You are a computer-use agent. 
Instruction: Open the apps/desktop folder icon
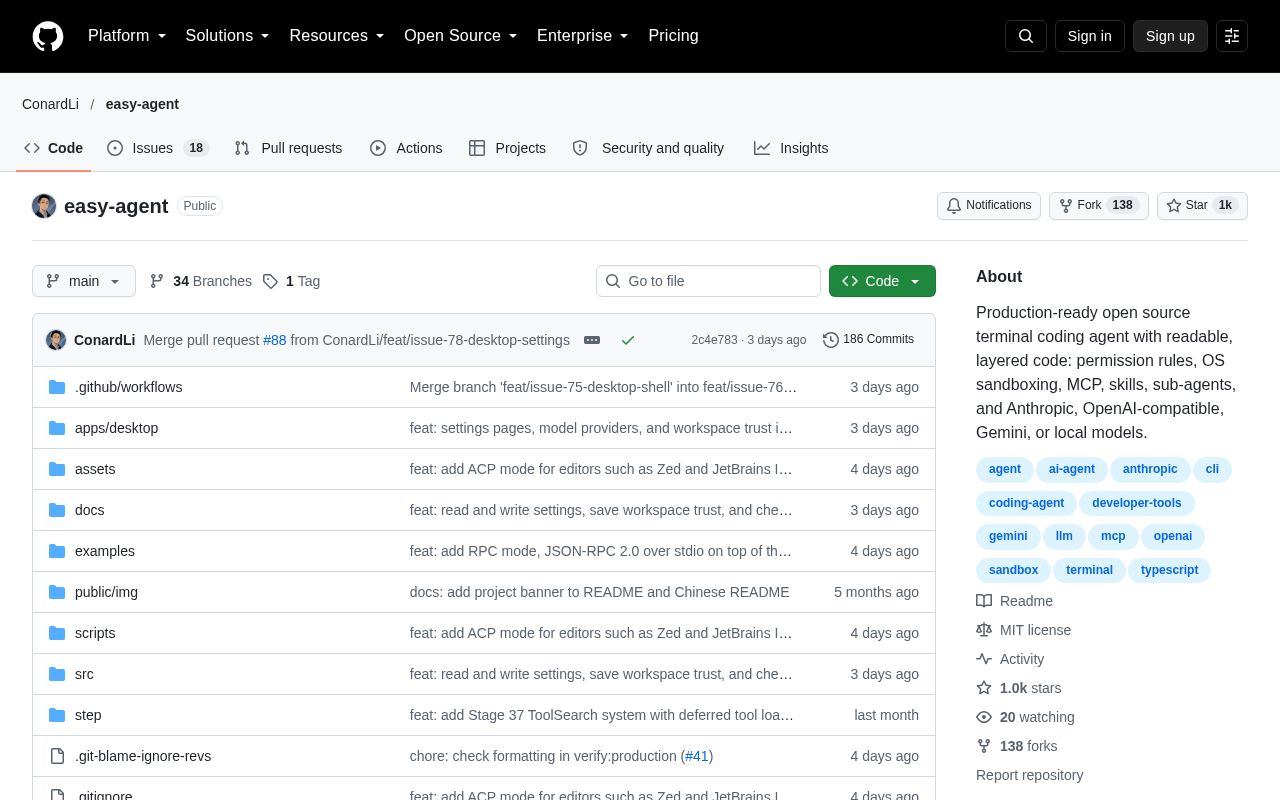(x=57, y=428)
